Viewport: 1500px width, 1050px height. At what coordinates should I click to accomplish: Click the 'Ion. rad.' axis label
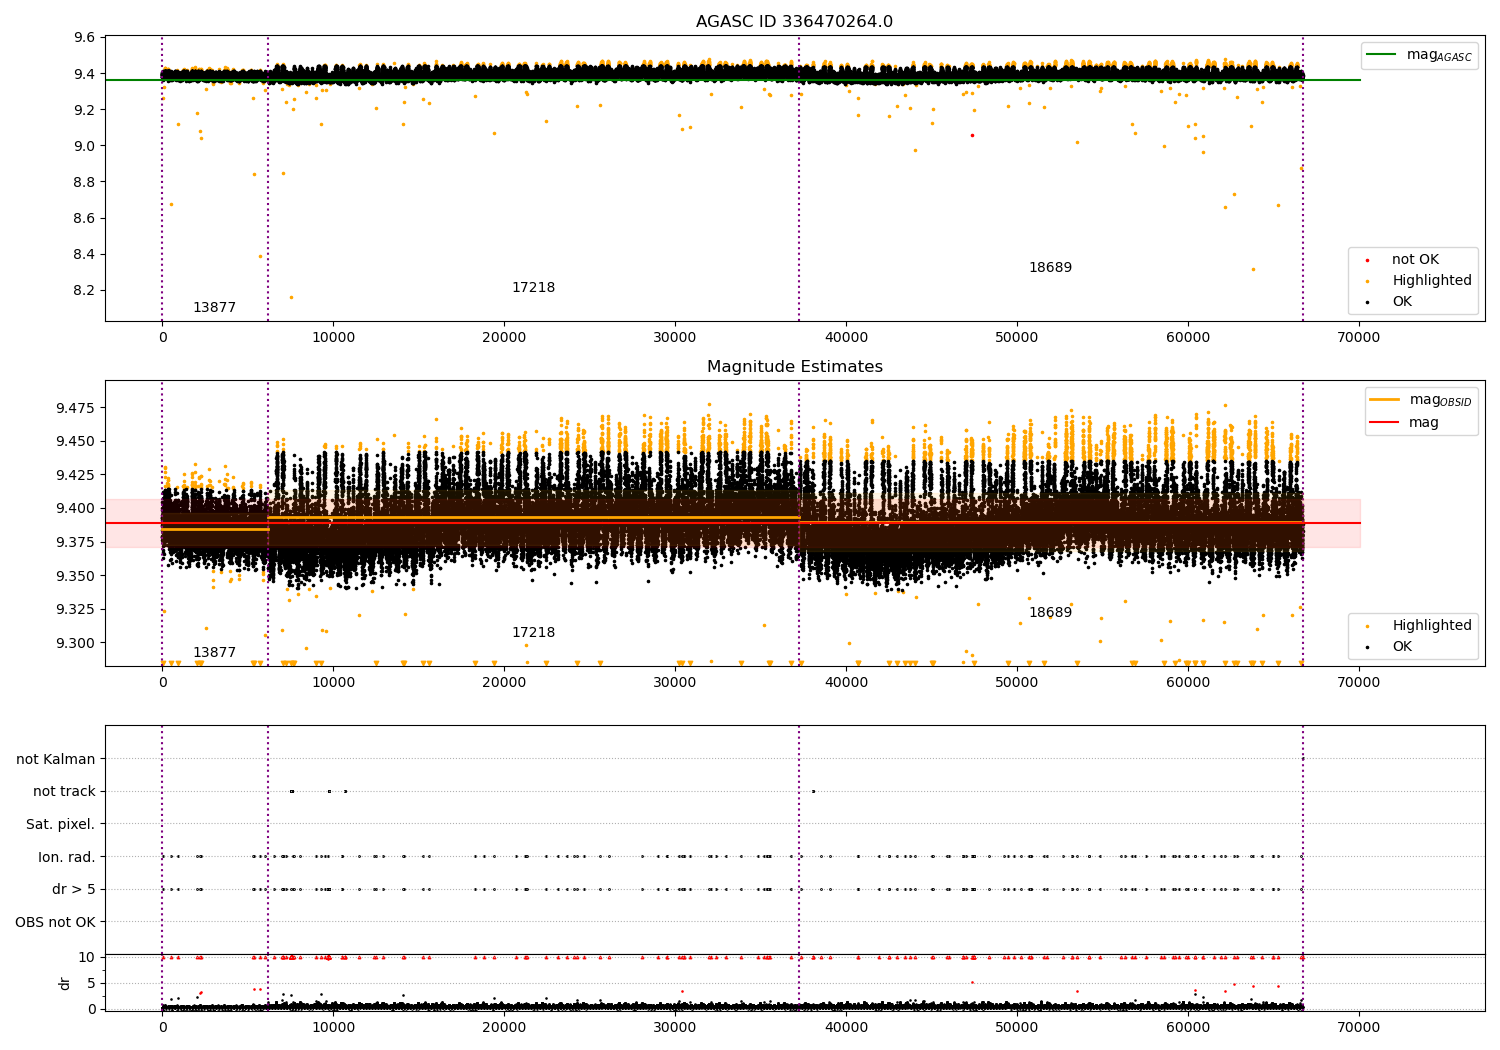(x=67, y=858)
